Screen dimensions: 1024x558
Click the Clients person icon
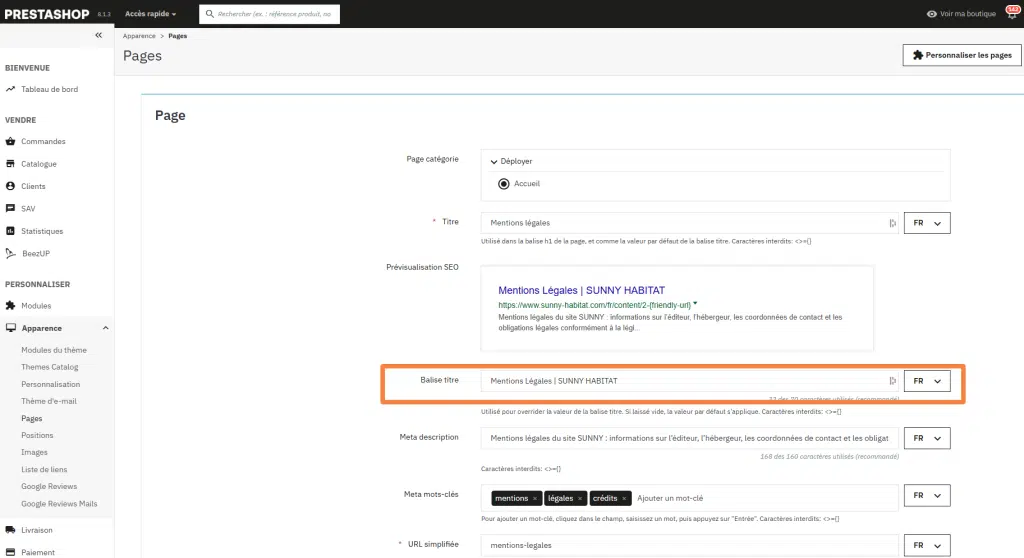click(10, 186)
